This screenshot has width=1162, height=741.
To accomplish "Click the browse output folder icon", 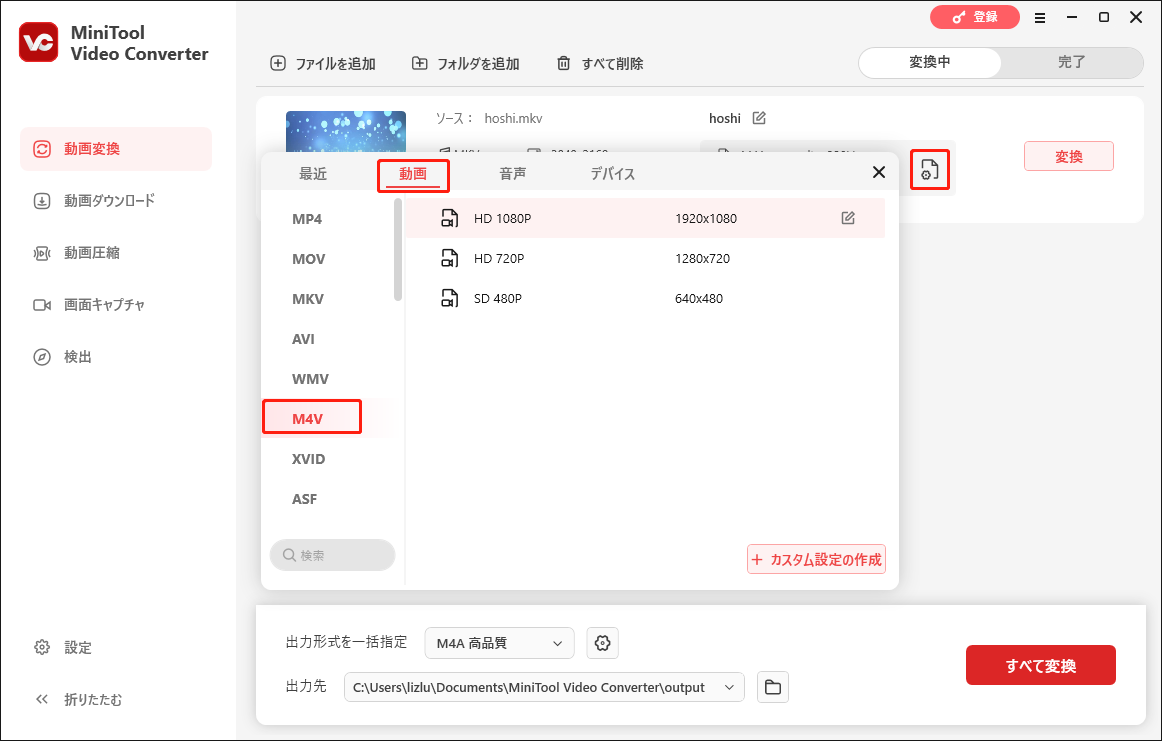I will pyautogui.click(x=773, y=687).
